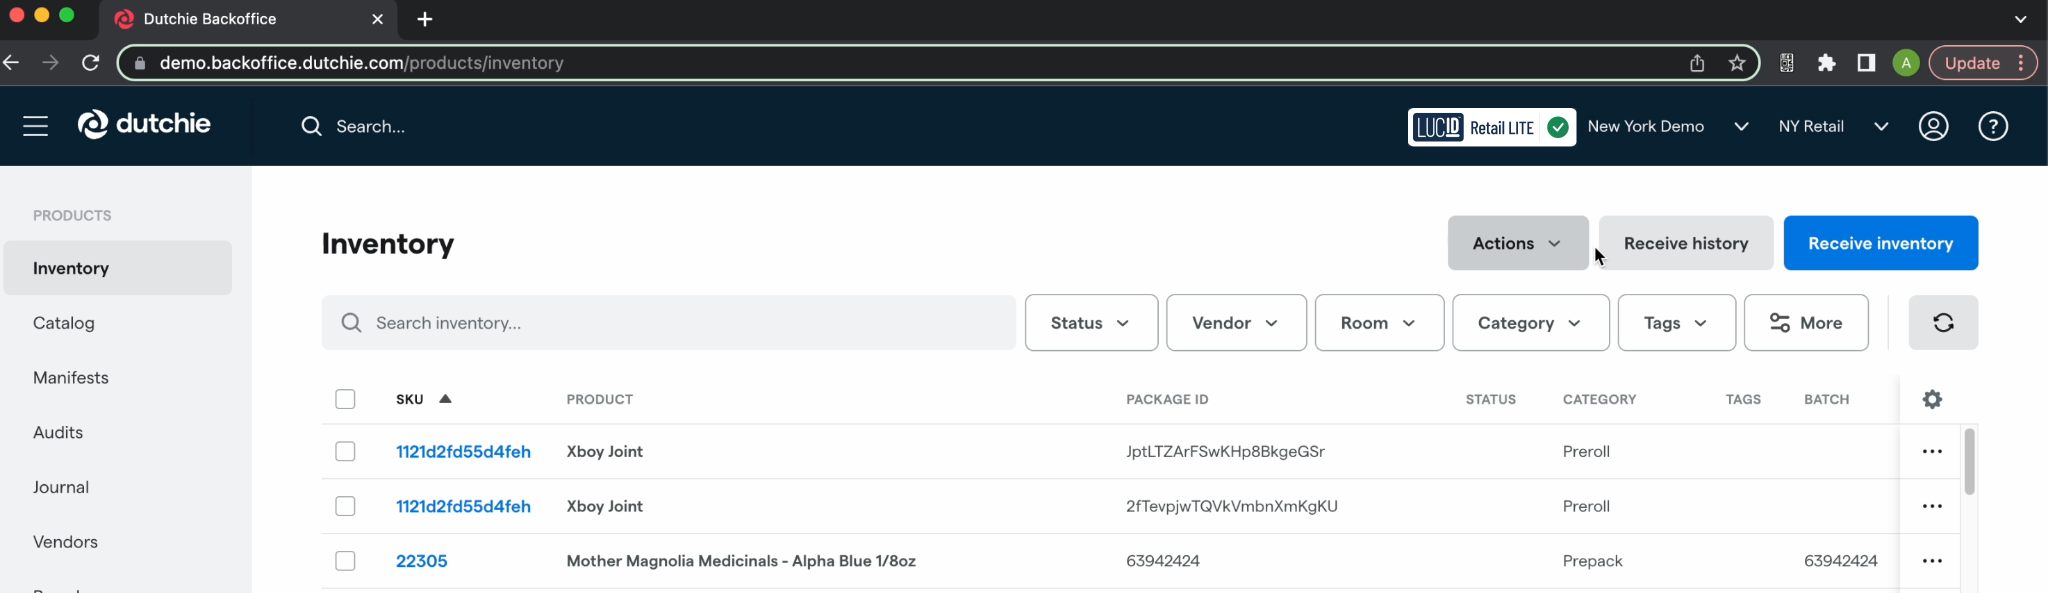Screen dimensions: 2048x593
Task: Select the first Xboy Joint row checkbox
Action: click(346, 452)
